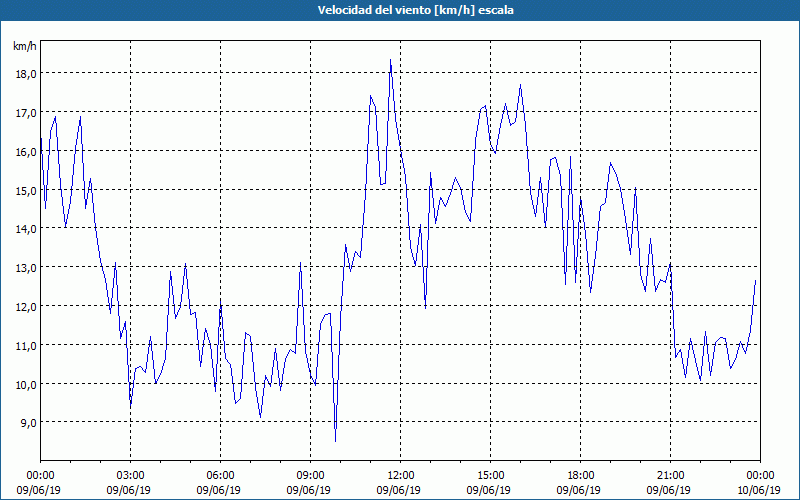
Task: Click the 10/06/19 date label
Action: click(x=759, y=490)
